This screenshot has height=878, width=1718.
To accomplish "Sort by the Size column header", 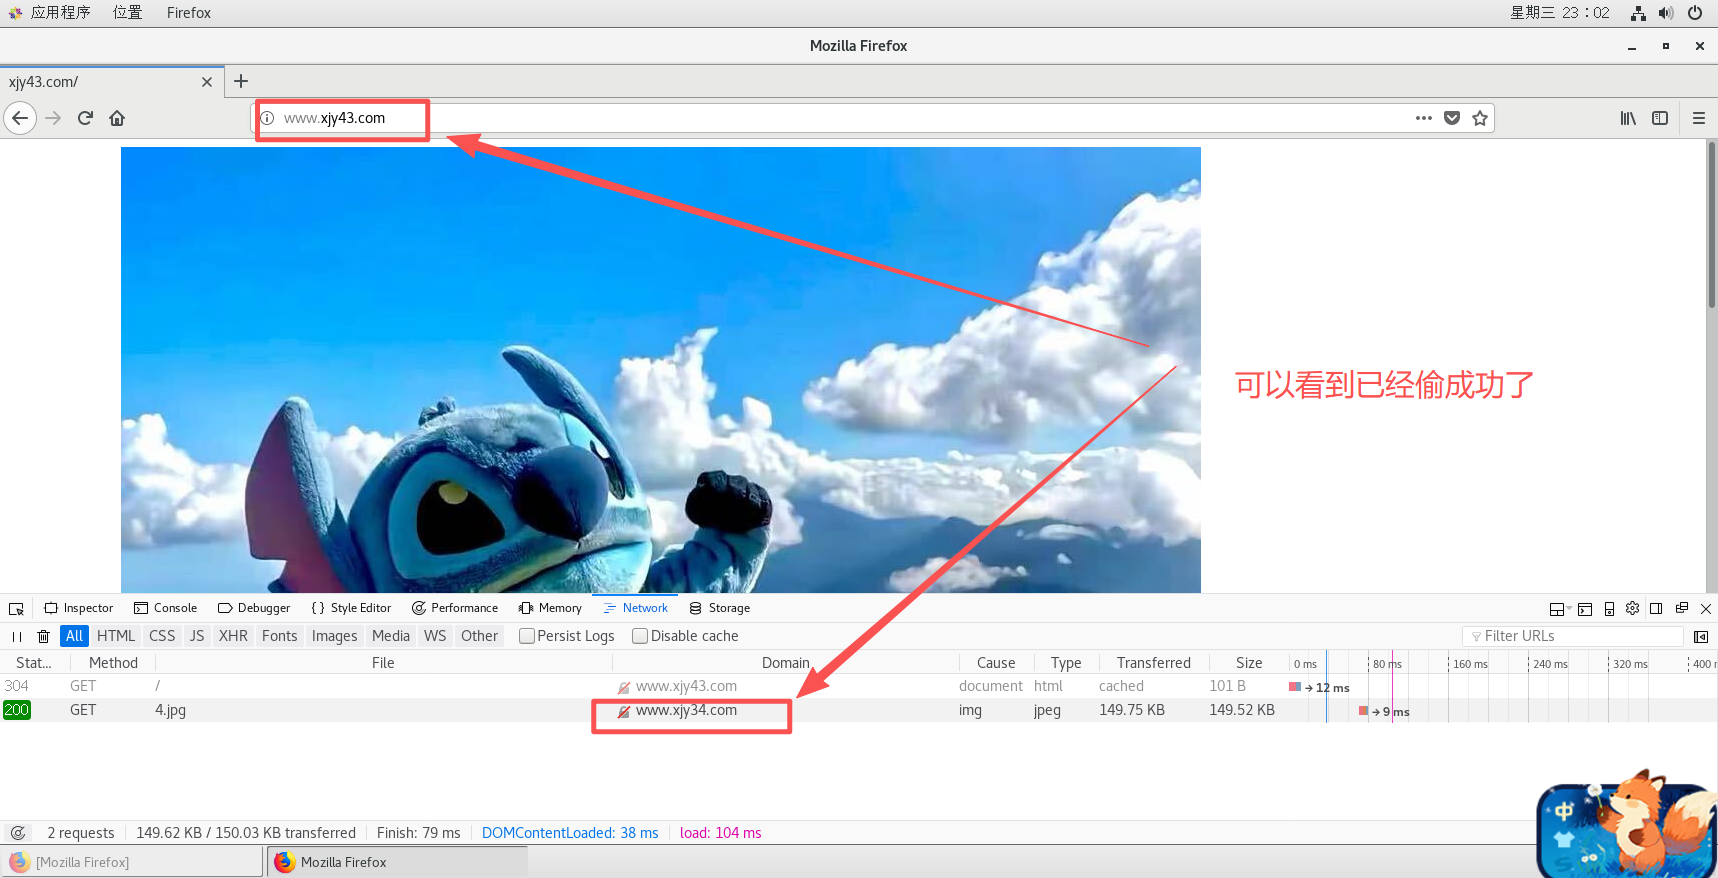I will click(1248, 663).
